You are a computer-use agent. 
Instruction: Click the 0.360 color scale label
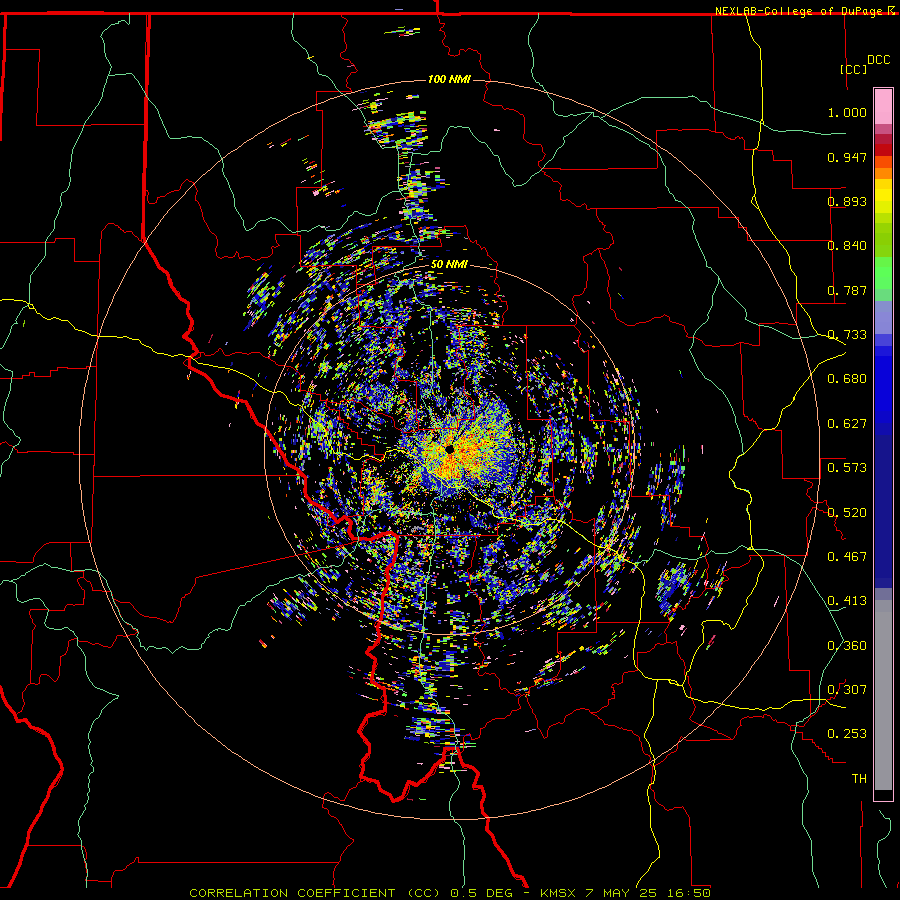[847, 646]
